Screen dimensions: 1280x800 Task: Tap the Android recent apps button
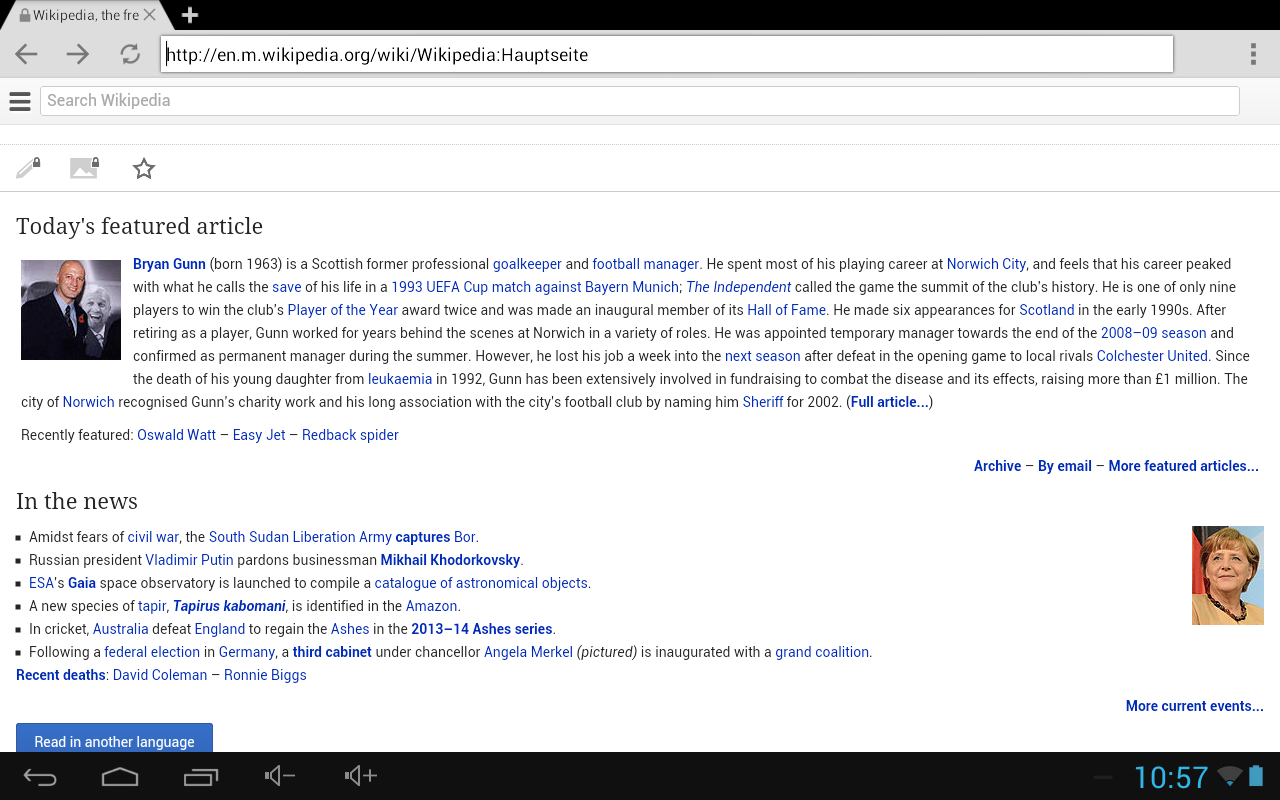(x=200, y=776)
